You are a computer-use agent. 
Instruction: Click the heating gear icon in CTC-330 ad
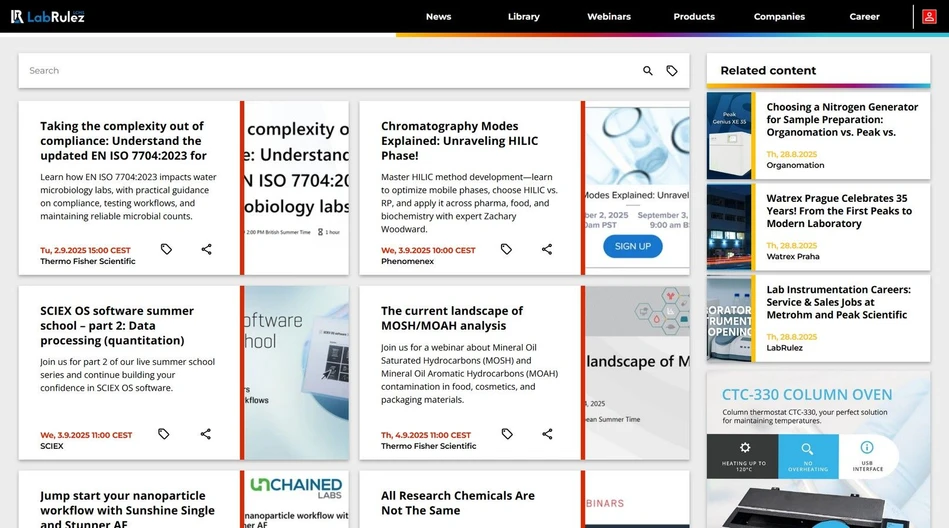[x=745, y=447]
